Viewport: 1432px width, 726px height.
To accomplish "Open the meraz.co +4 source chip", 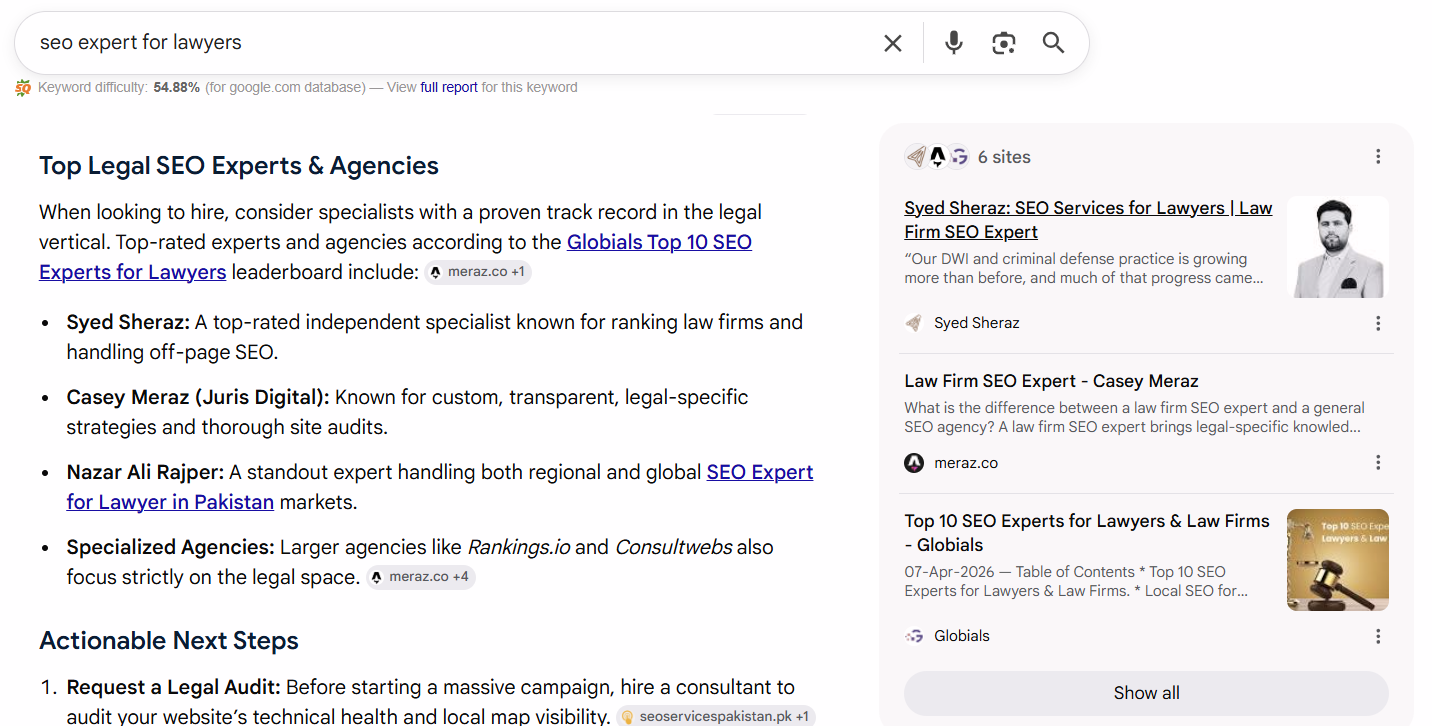I will point(420,577).
